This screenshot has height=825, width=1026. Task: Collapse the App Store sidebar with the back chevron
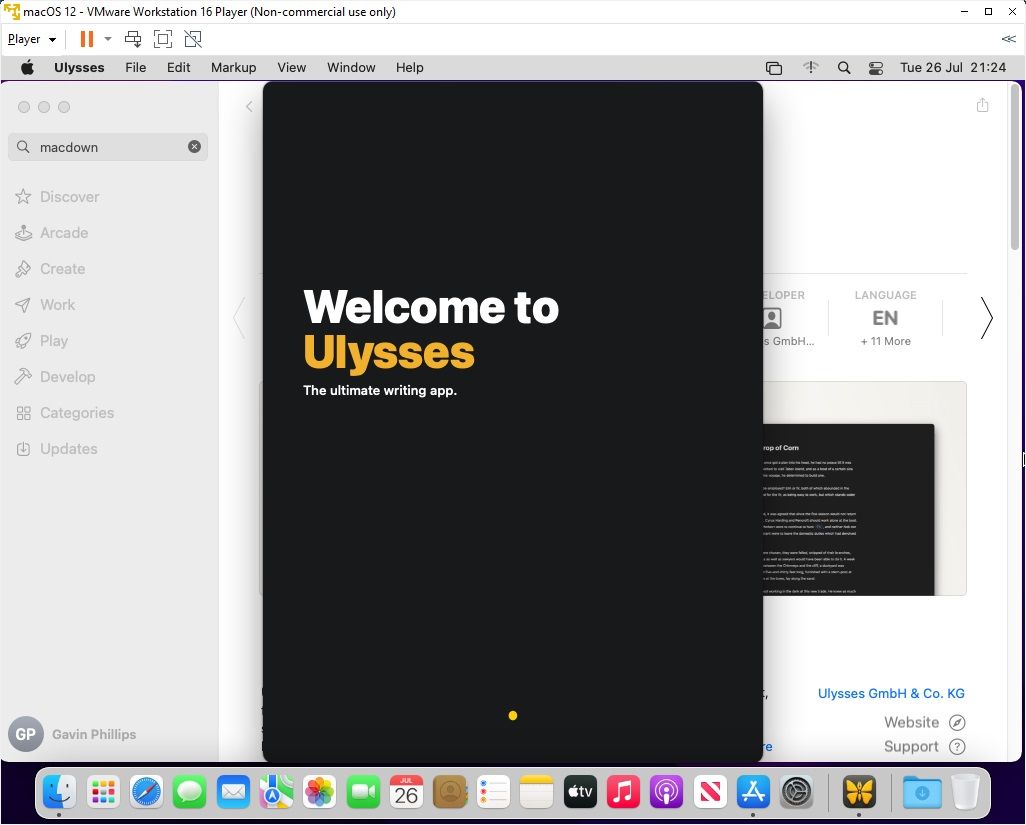249,105
